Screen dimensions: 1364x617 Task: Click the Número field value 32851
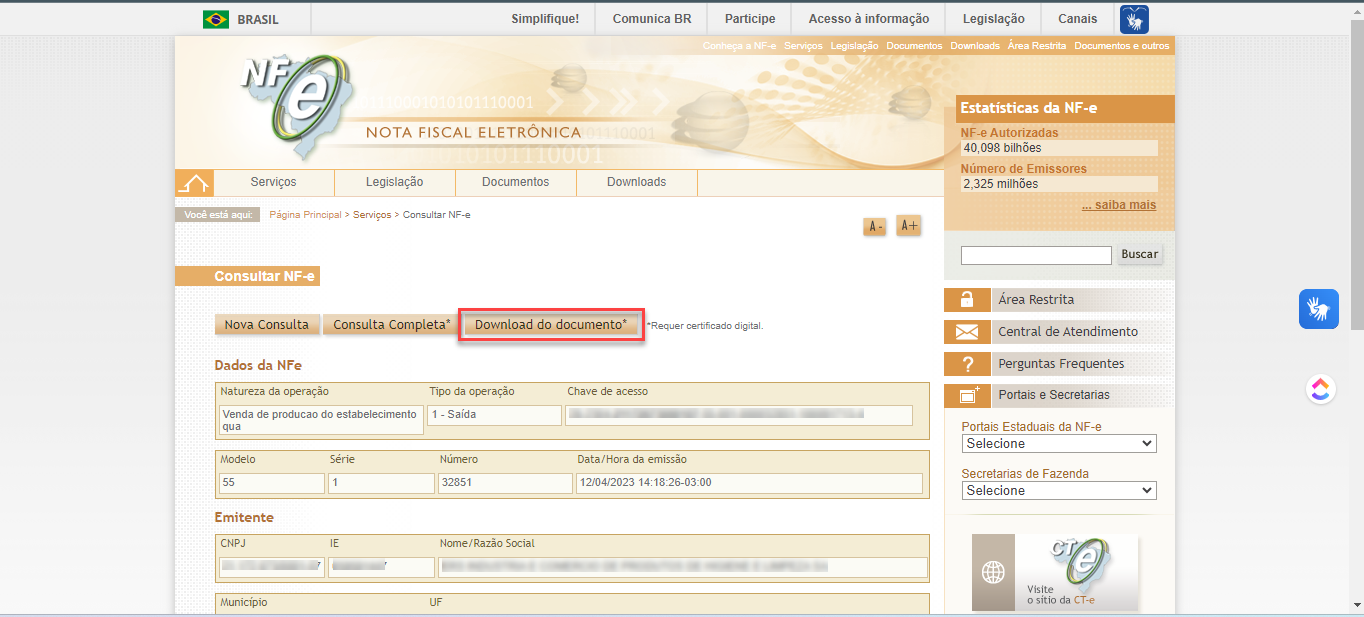505,483
